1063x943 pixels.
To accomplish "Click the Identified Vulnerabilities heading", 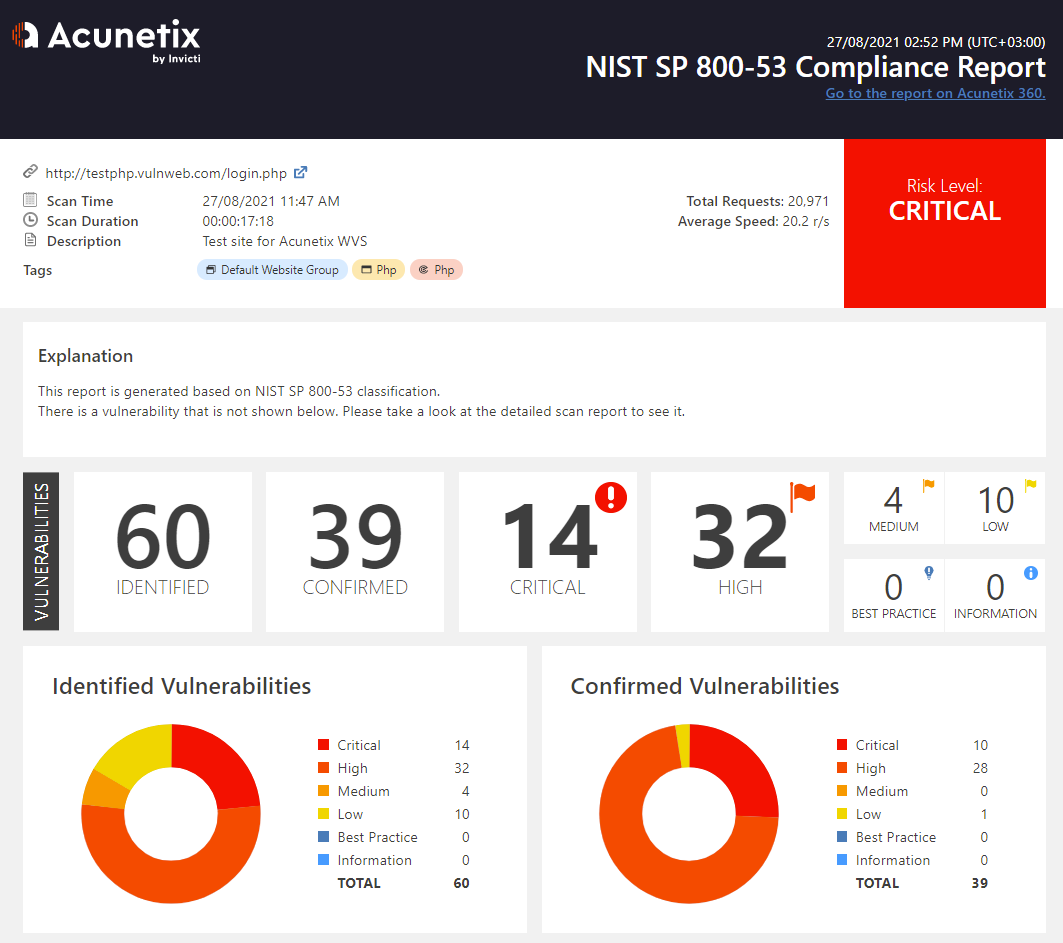I will [x=182, y=686].
